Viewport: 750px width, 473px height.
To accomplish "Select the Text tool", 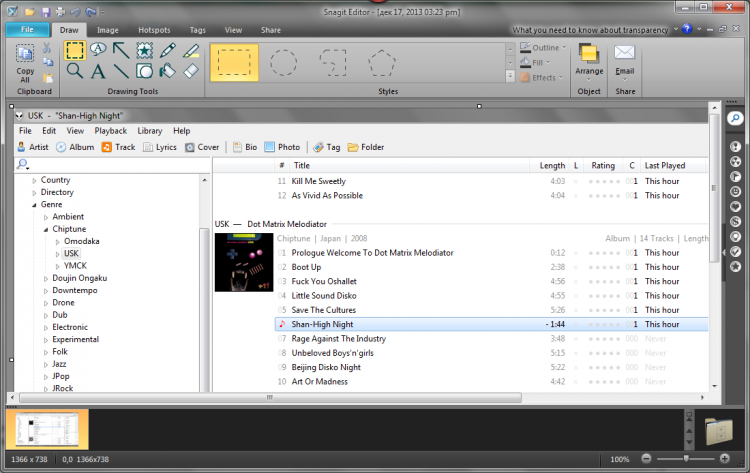I will coord(98,71).
